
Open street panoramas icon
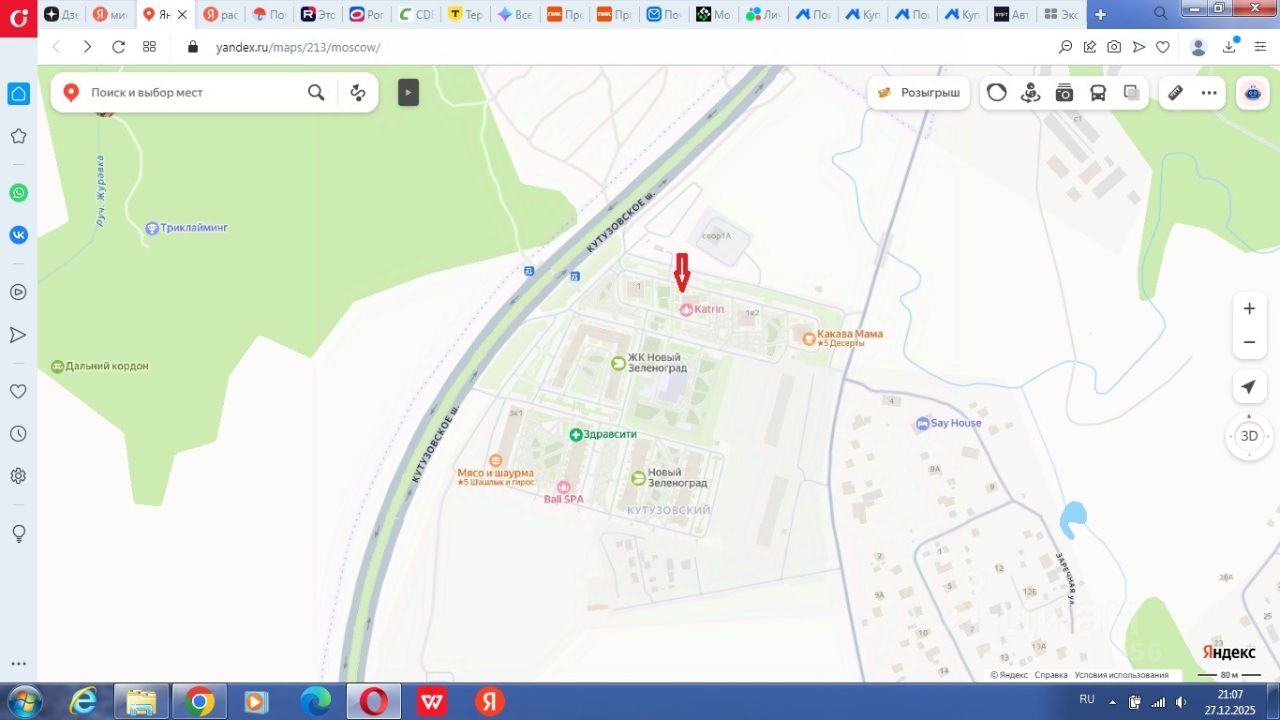click(x=1031, y=93)
